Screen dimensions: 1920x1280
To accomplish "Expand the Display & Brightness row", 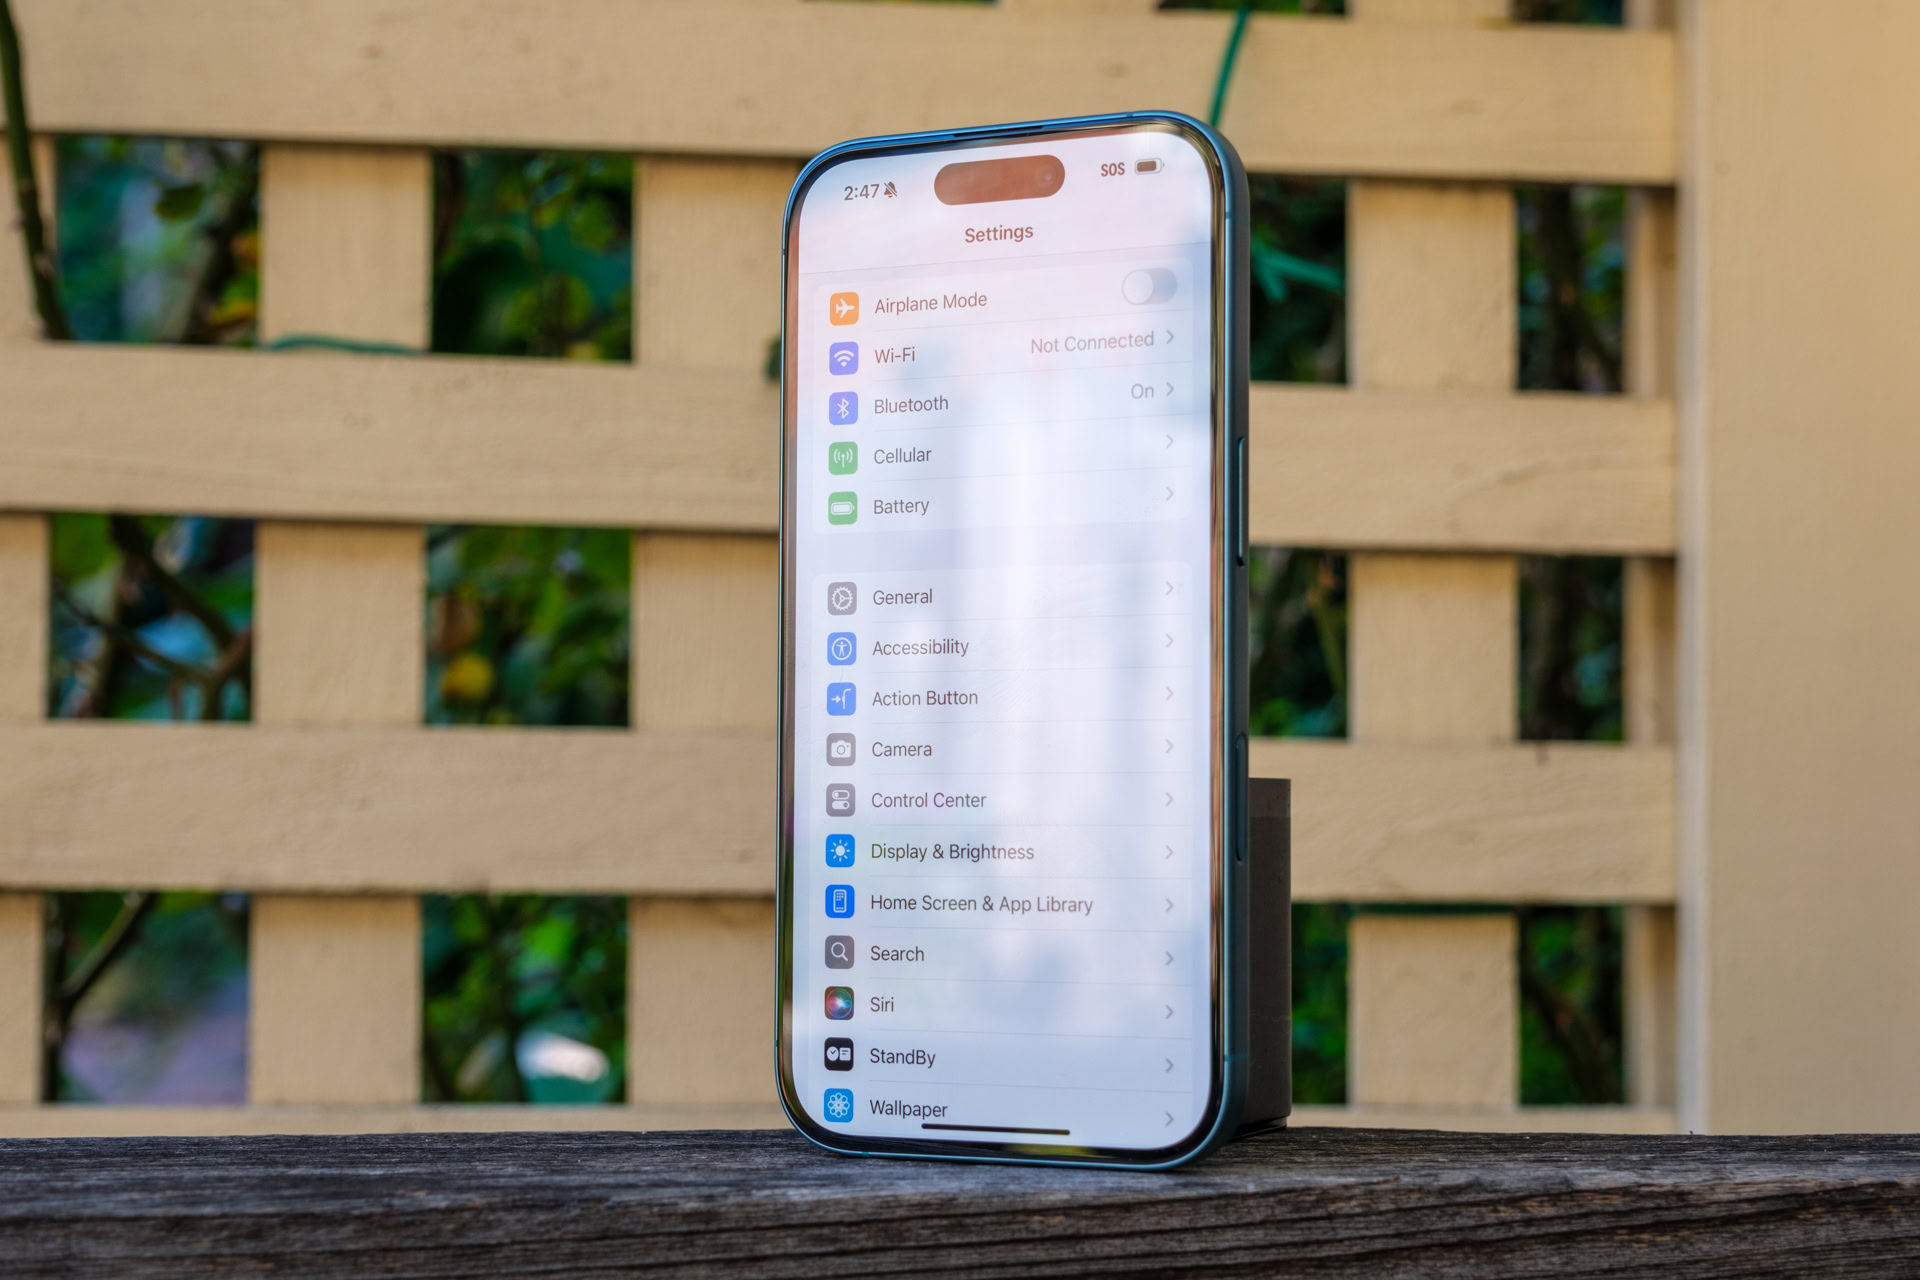I will (x=1000, y=853).
